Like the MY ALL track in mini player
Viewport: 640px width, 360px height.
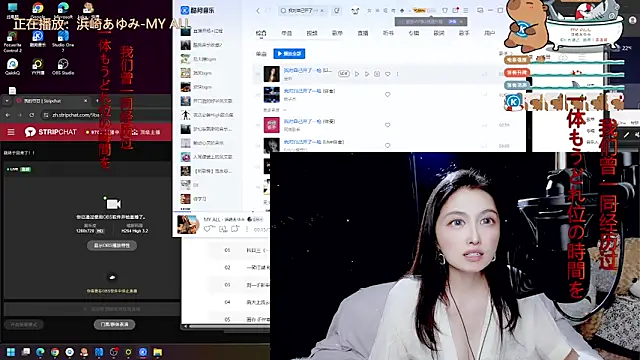point(208,229)
